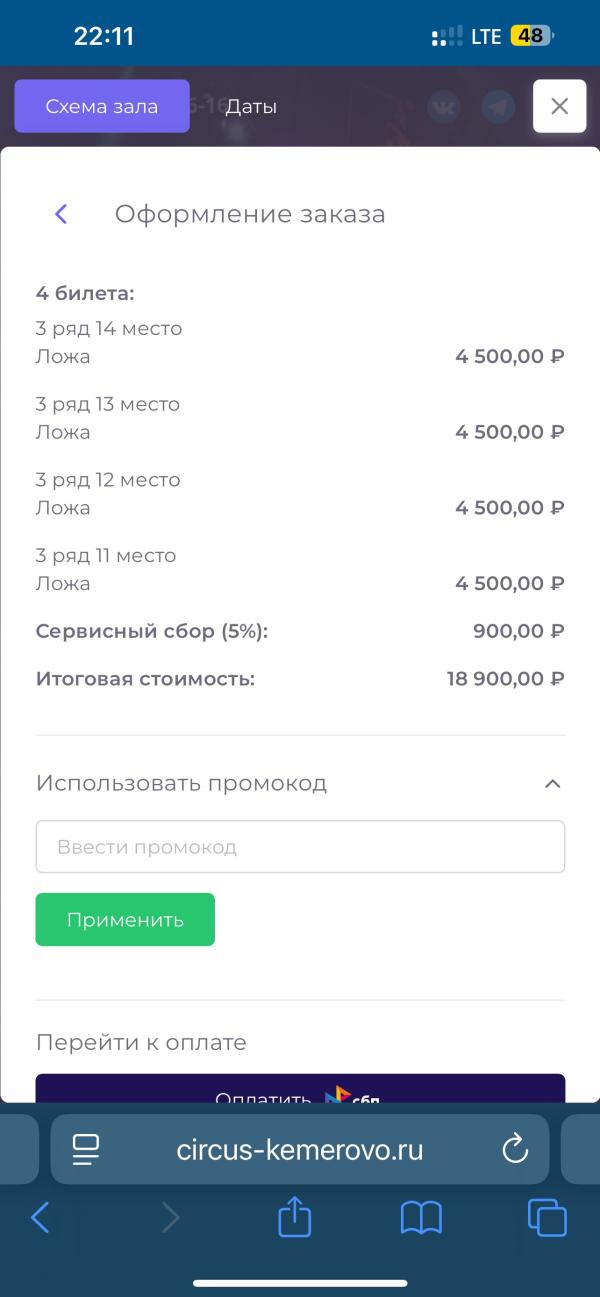Tap Safari's share icon
The width and height of the screenshot is (600, 1297).
pyautogui.click(x=295, y=1217)
